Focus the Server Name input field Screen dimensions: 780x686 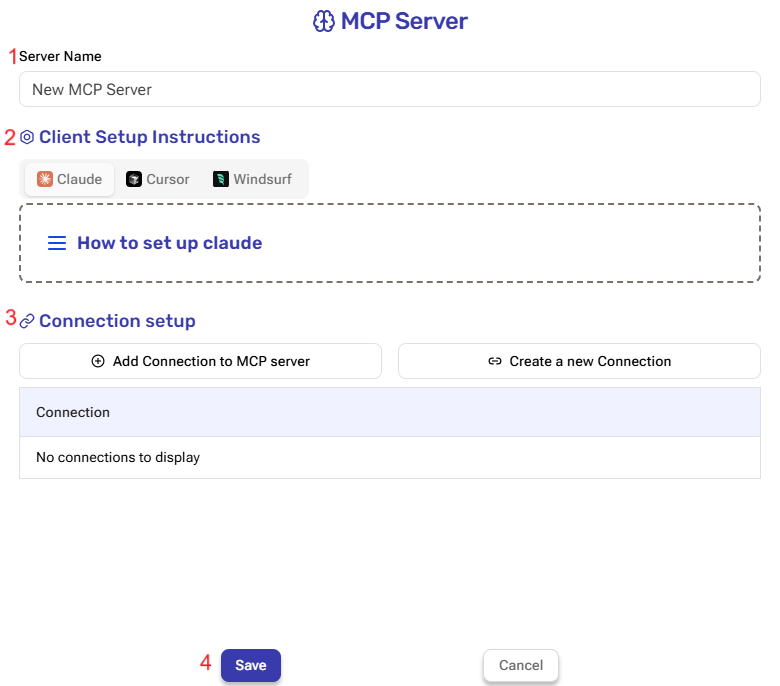point(390,89)
